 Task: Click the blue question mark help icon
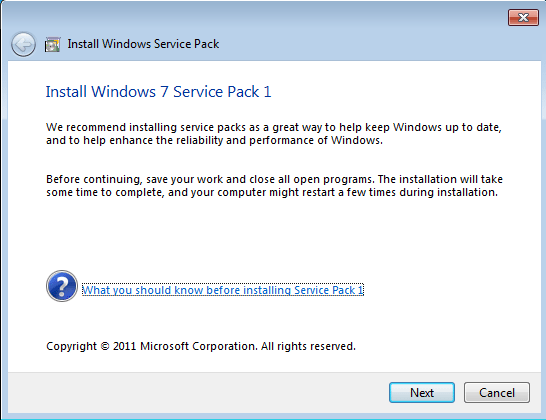click(x=62, y=286)
